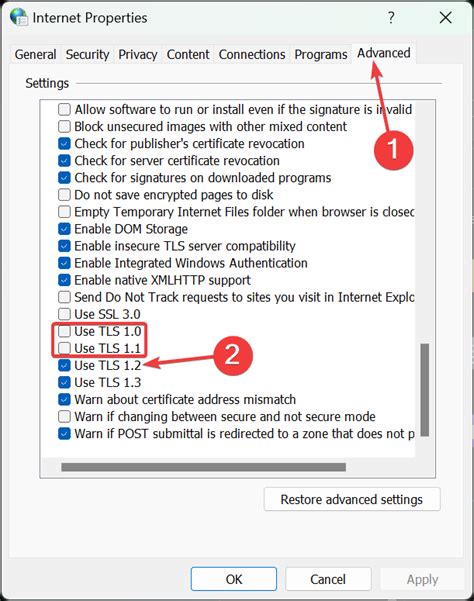
Task: Check Block unsecured images with mixed content
Action: 64,126
